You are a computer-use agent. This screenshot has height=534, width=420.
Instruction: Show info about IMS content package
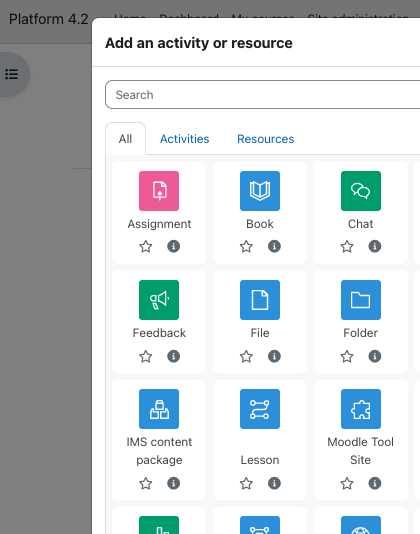(173, 483)
